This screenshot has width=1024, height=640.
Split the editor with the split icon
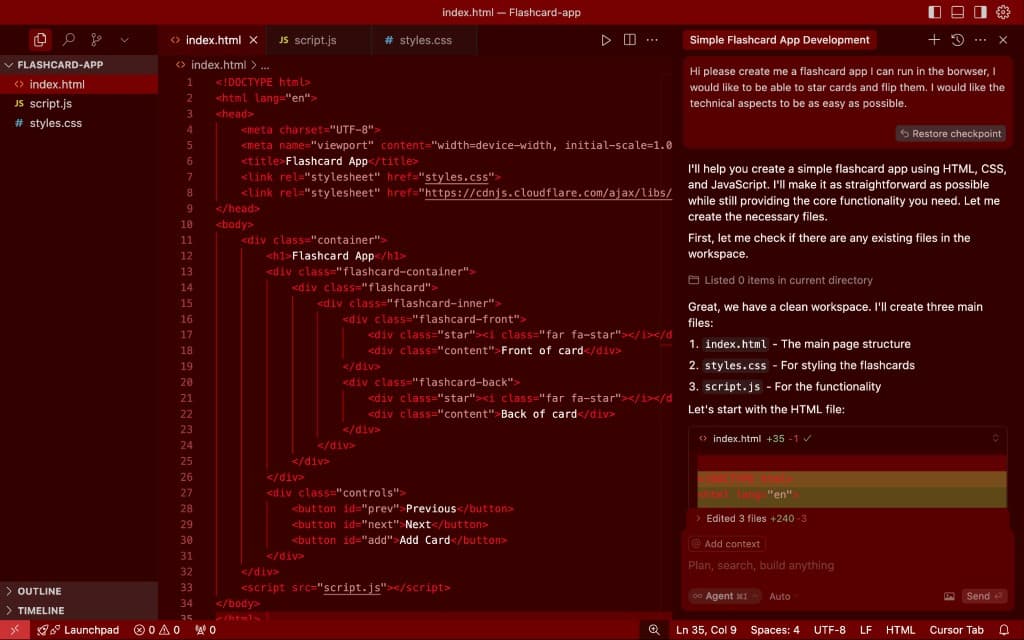[629, 39]
